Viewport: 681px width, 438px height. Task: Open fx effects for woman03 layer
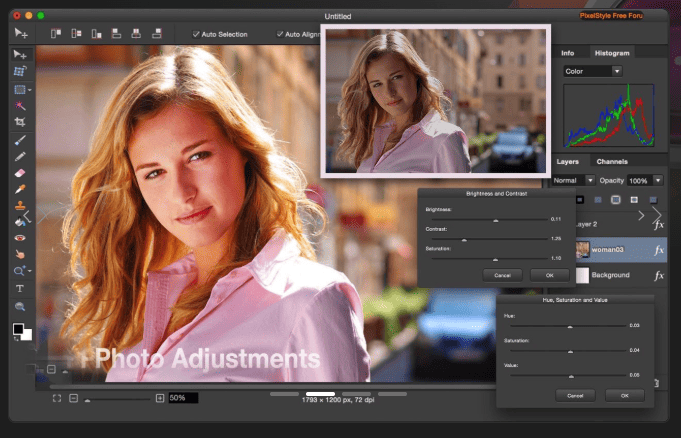[659, 250]
